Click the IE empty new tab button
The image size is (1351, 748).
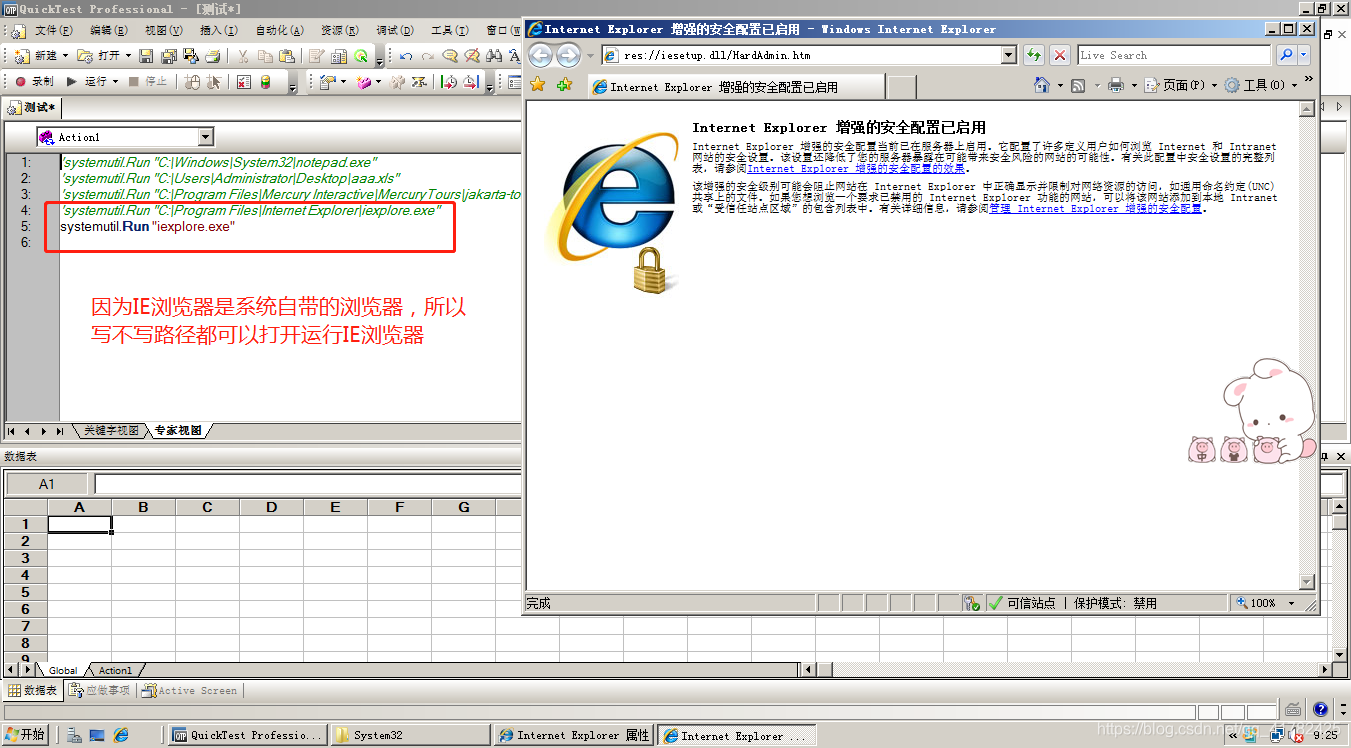[902, 87]
